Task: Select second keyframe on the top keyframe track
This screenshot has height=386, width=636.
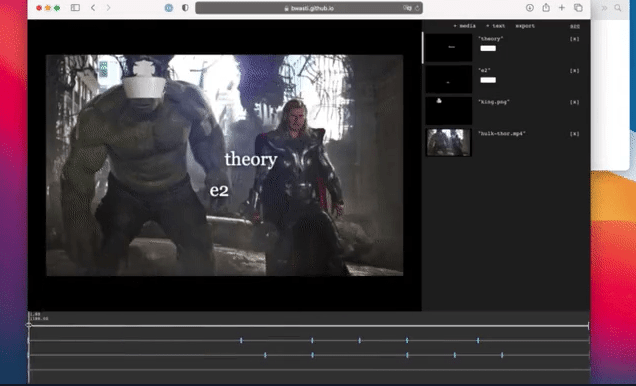Action: pos(312,341)
